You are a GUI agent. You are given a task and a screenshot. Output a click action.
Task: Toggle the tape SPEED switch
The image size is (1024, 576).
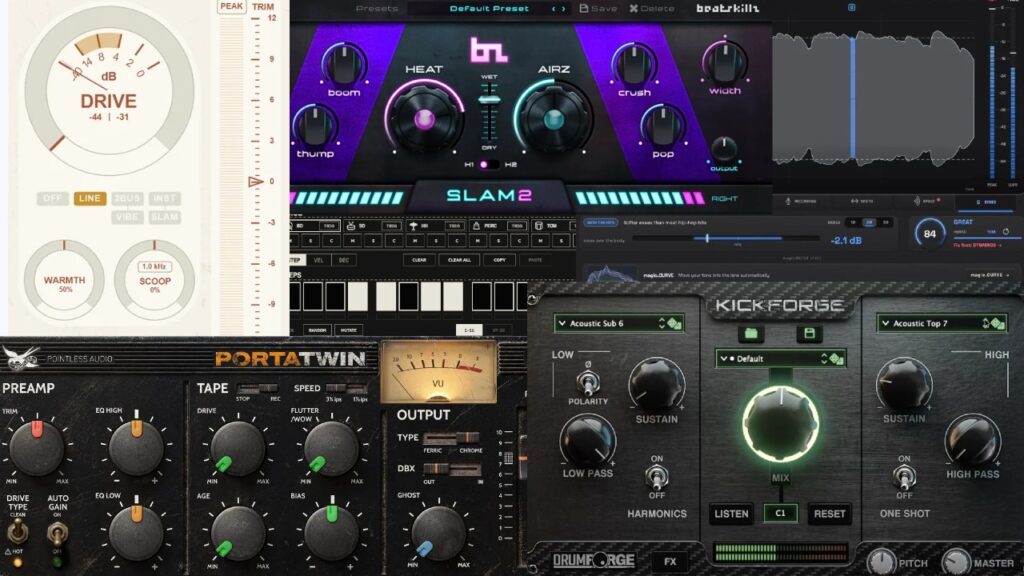coord(346,388)
